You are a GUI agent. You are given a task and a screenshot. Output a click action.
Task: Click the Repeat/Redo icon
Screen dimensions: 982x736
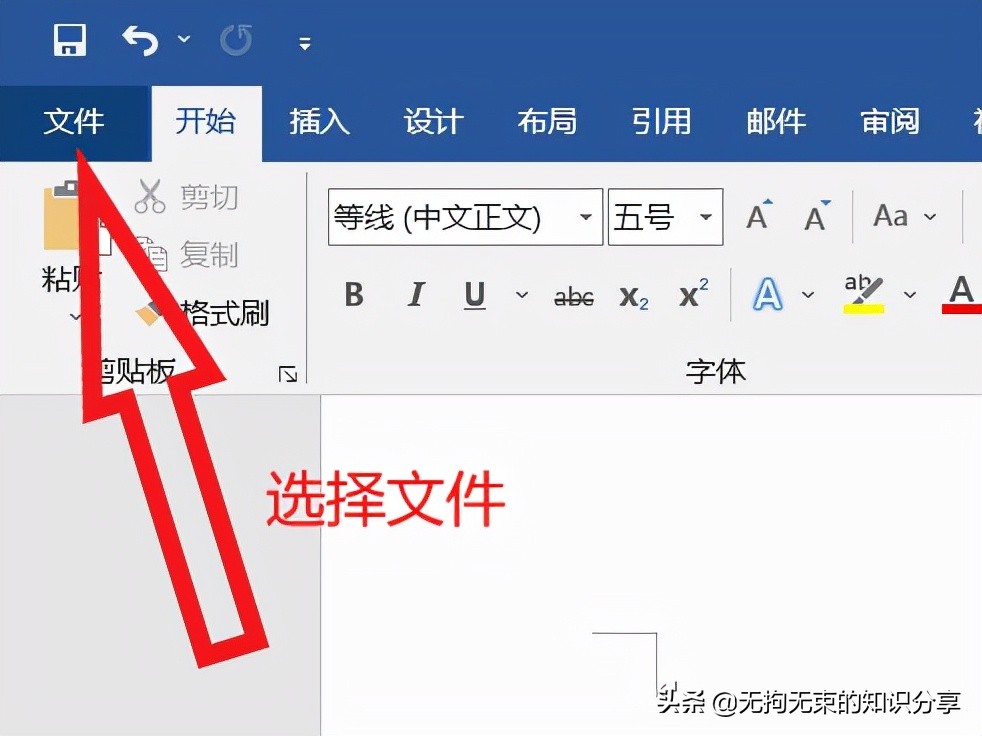tap(237, 39)
